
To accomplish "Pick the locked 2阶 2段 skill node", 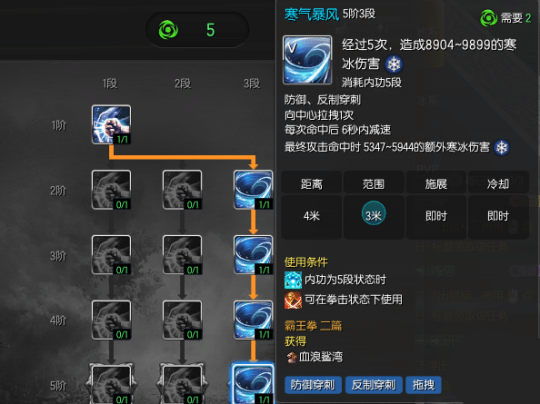I will (x=182, y=189).
